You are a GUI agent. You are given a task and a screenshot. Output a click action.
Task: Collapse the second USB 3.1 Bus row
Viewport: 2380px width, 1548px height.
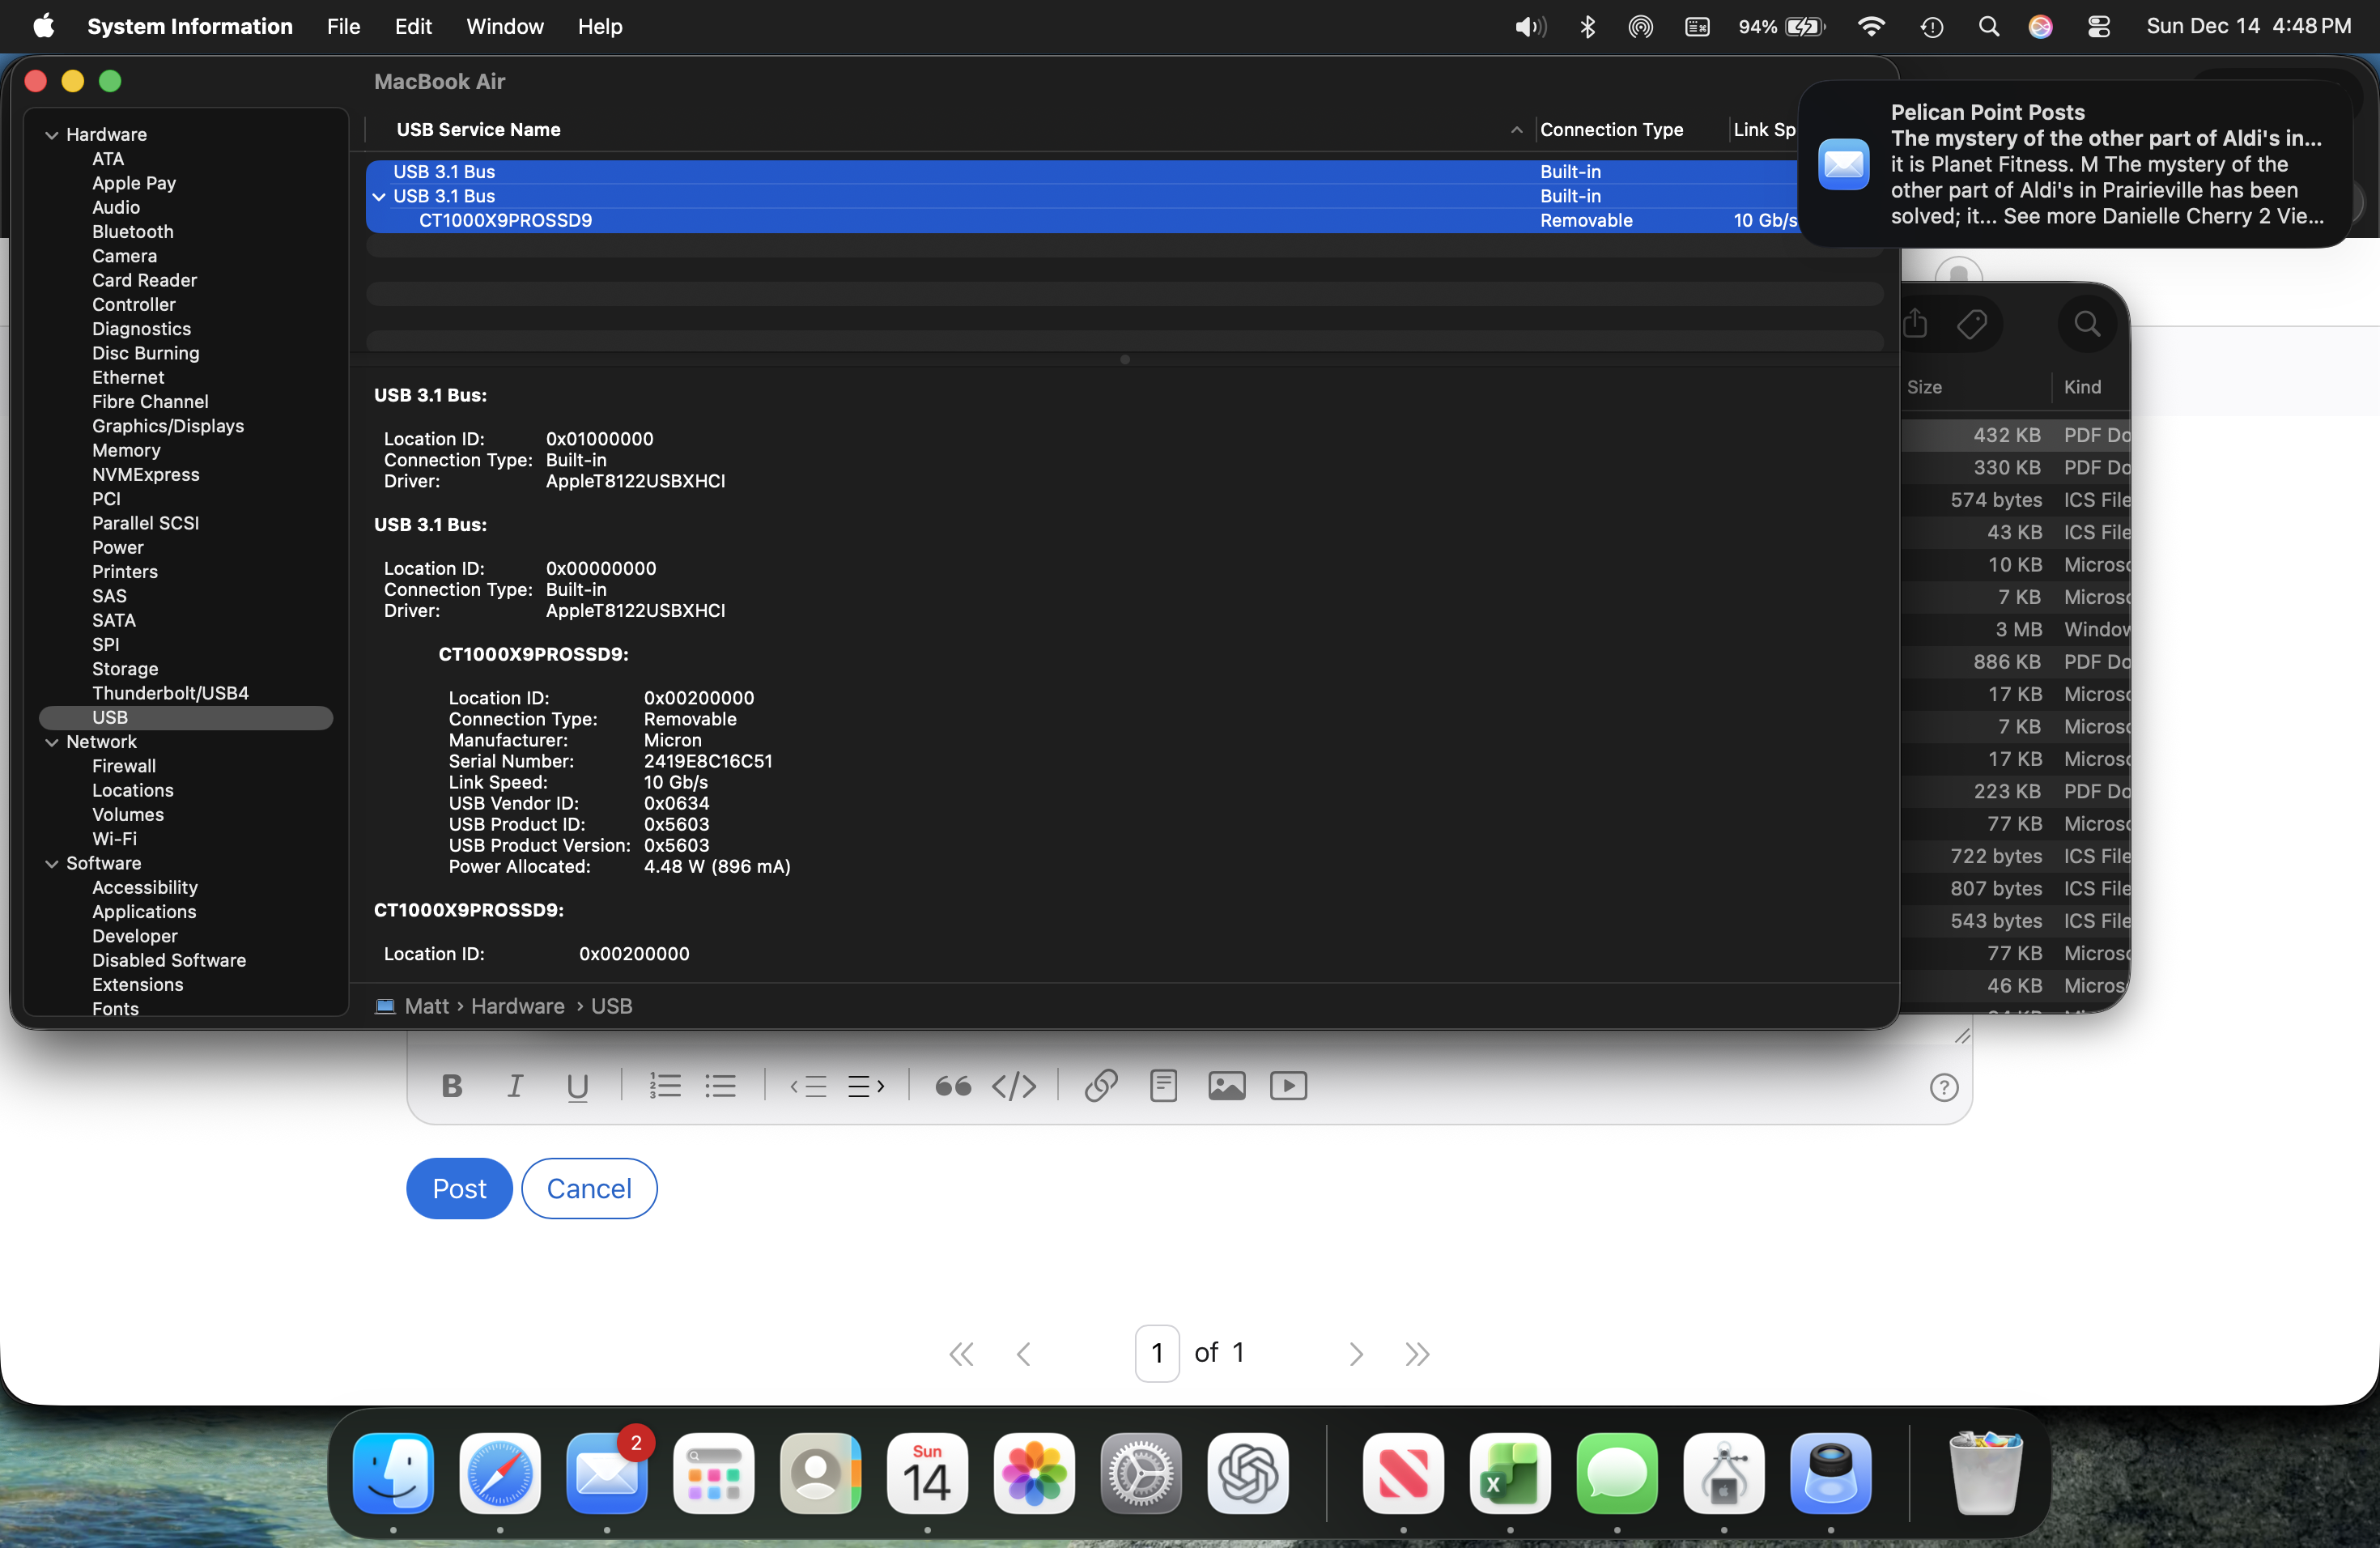click(x=379, y=197)
